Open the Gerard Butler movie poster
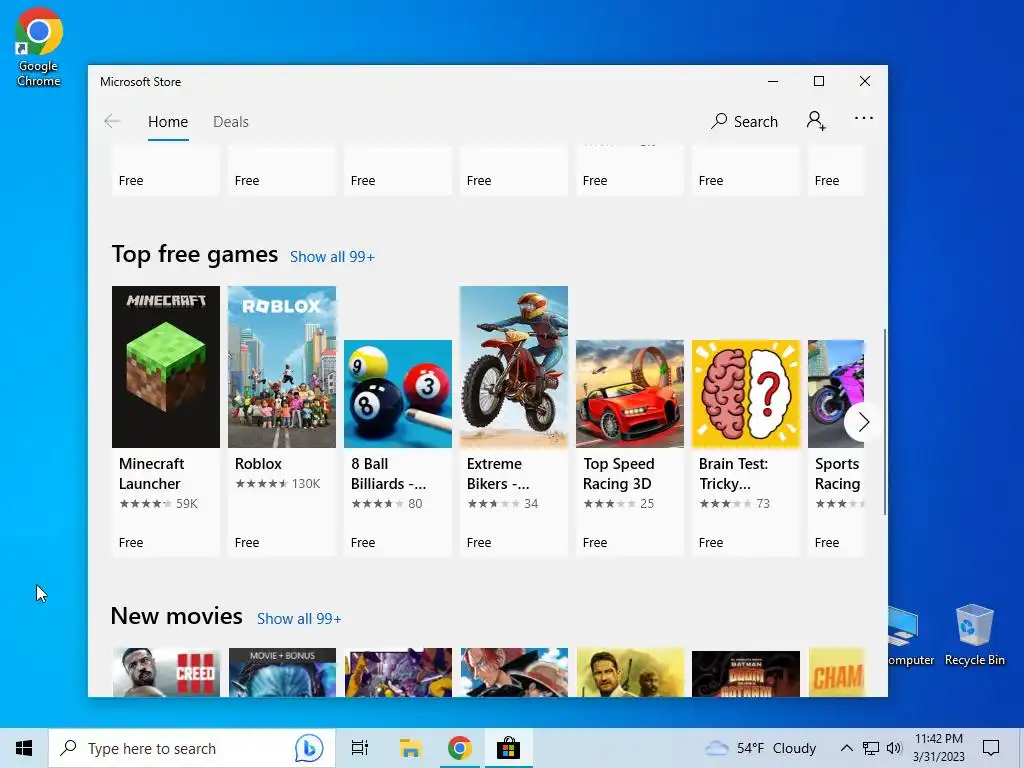The image size is (1024, 768). pos(630,672)
